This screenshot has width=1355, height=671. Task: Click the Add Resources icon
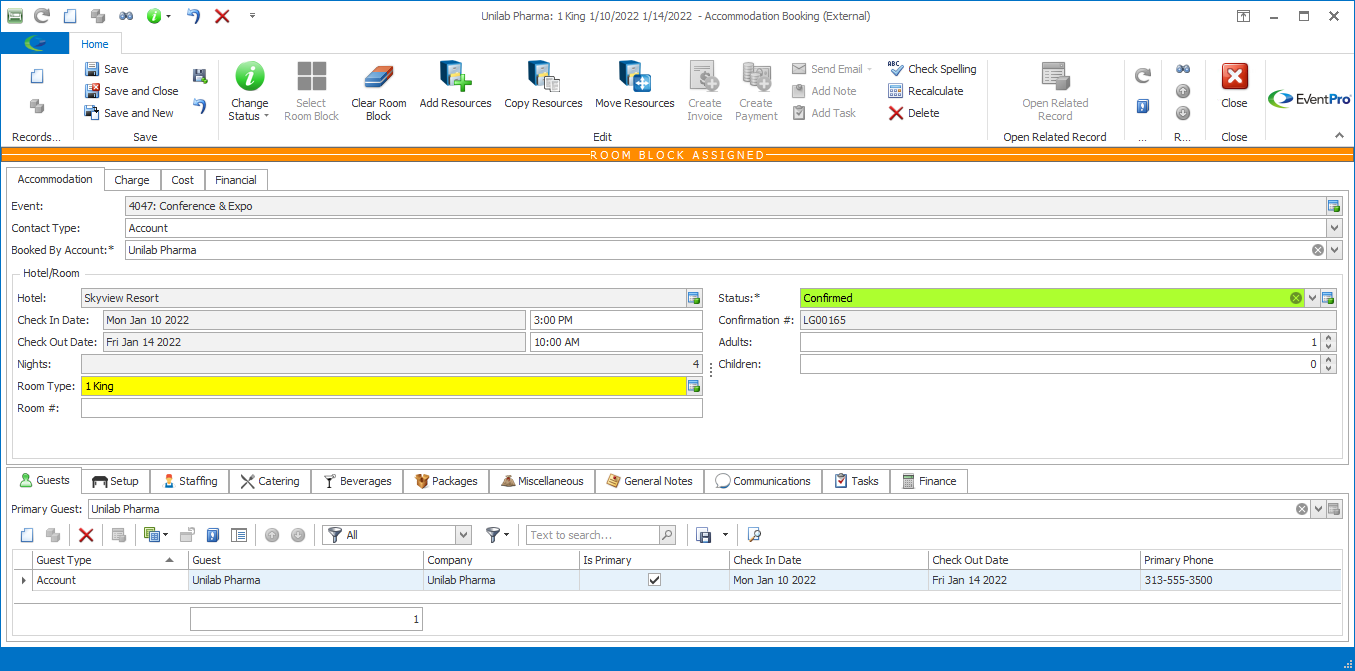455,77
